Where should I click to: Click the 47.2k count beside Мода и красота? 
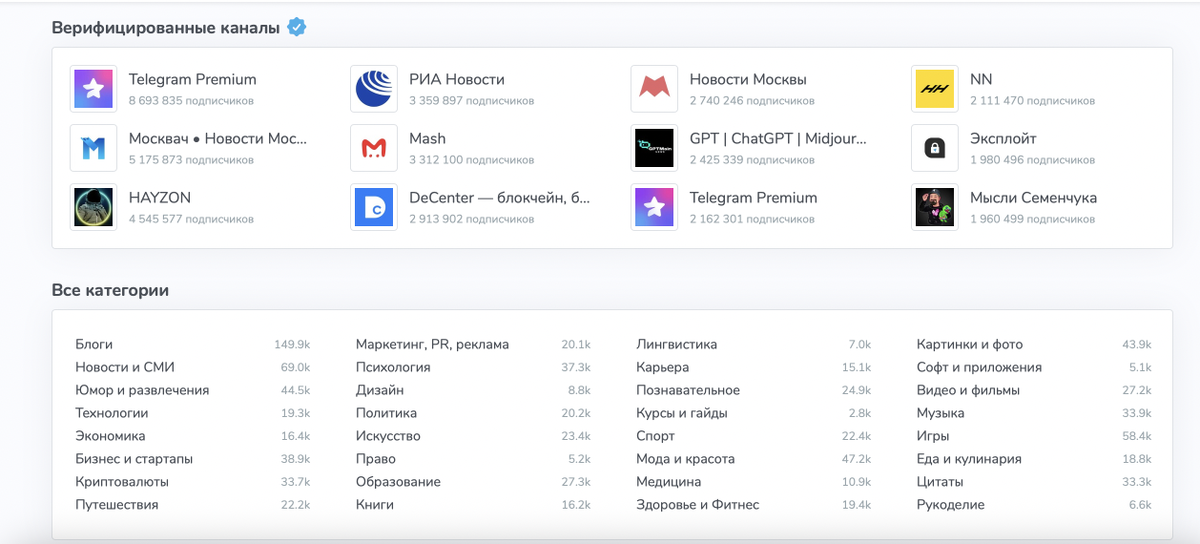tap(857, 459)
